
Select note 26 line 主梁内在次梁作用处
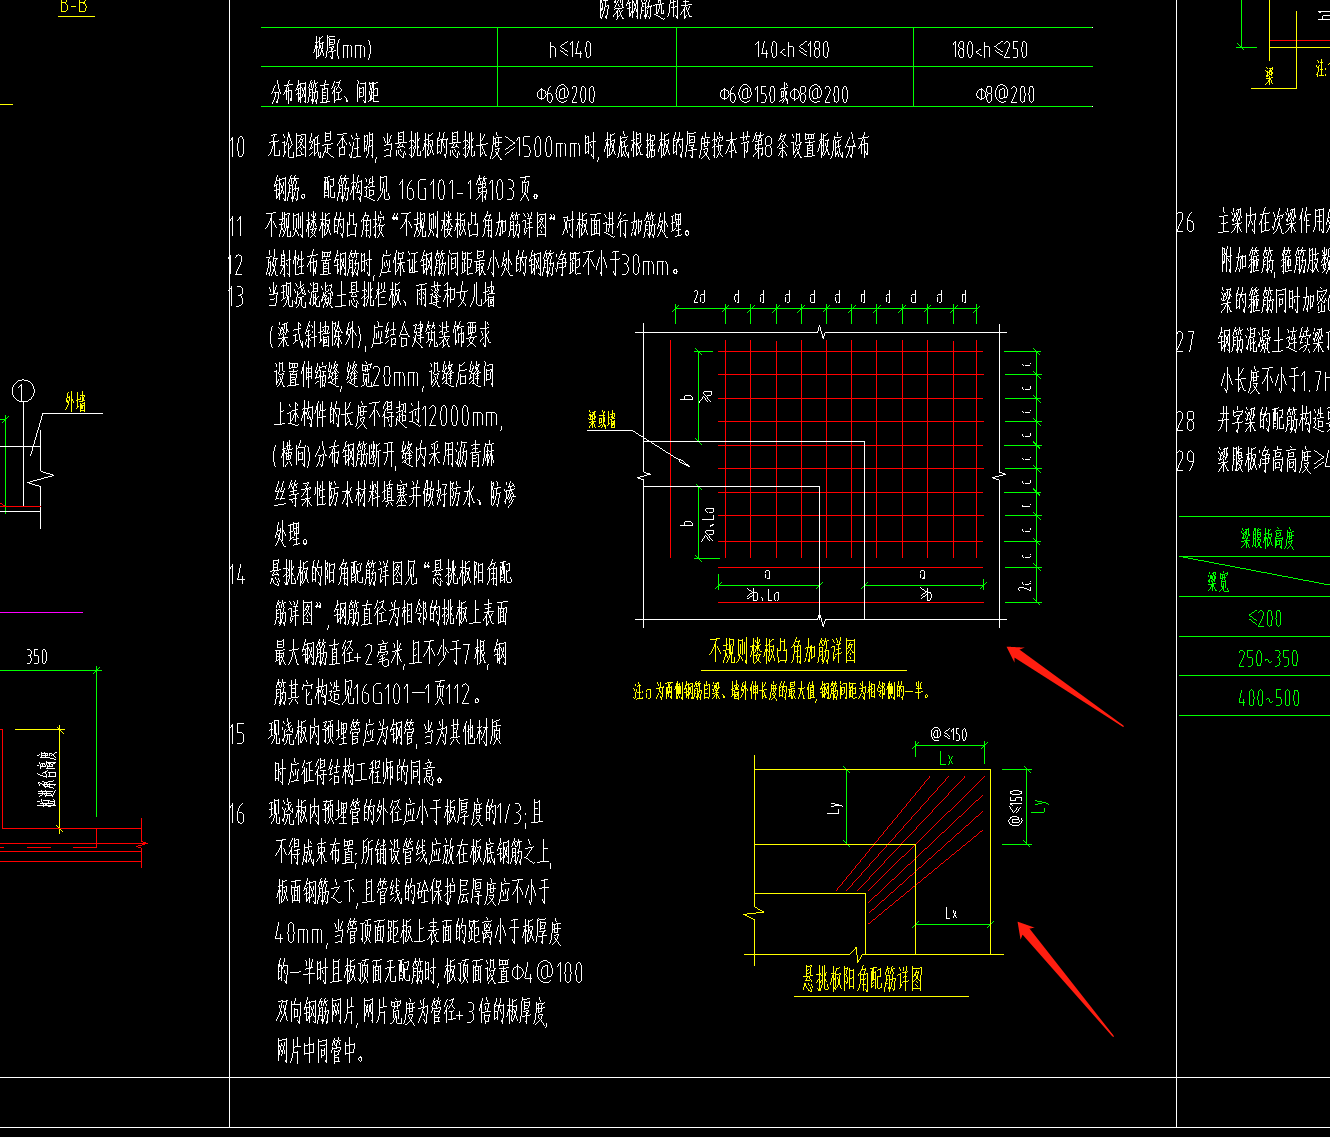1273,221
